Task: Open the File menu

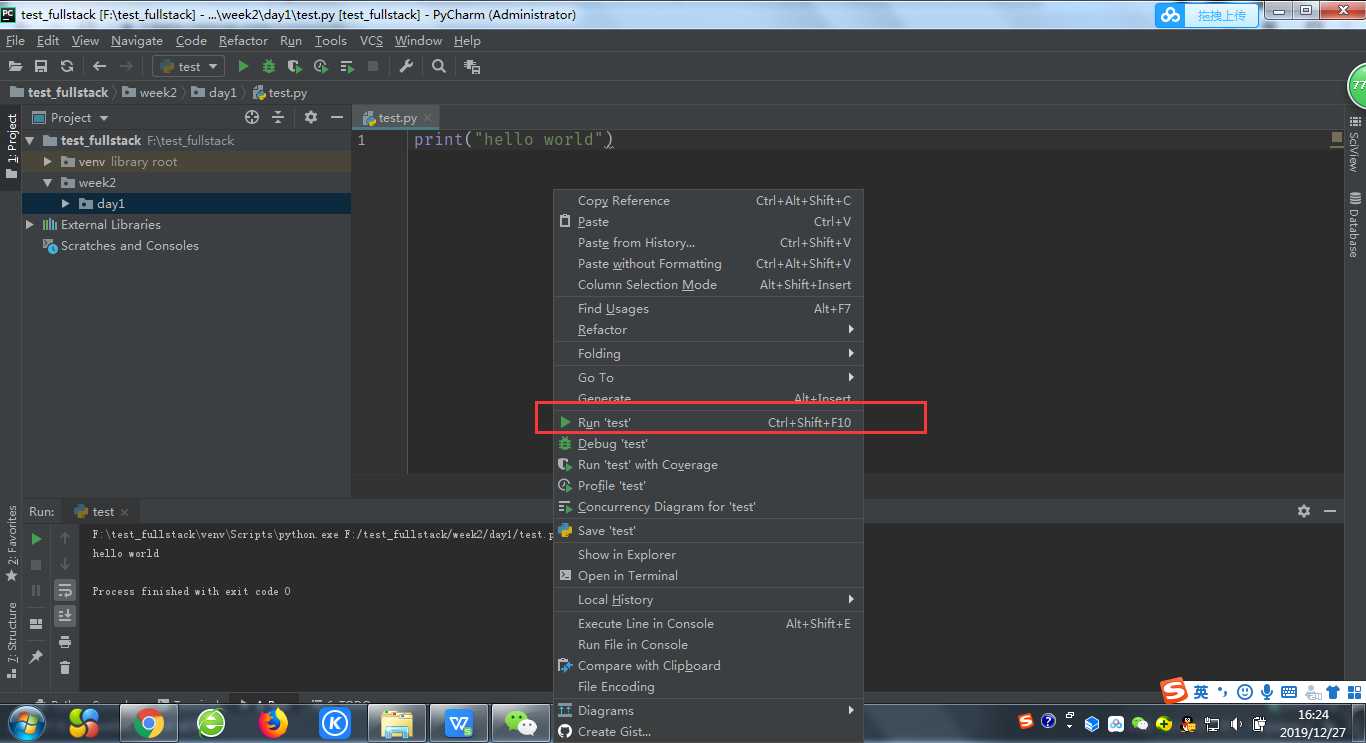Action: 15,40
